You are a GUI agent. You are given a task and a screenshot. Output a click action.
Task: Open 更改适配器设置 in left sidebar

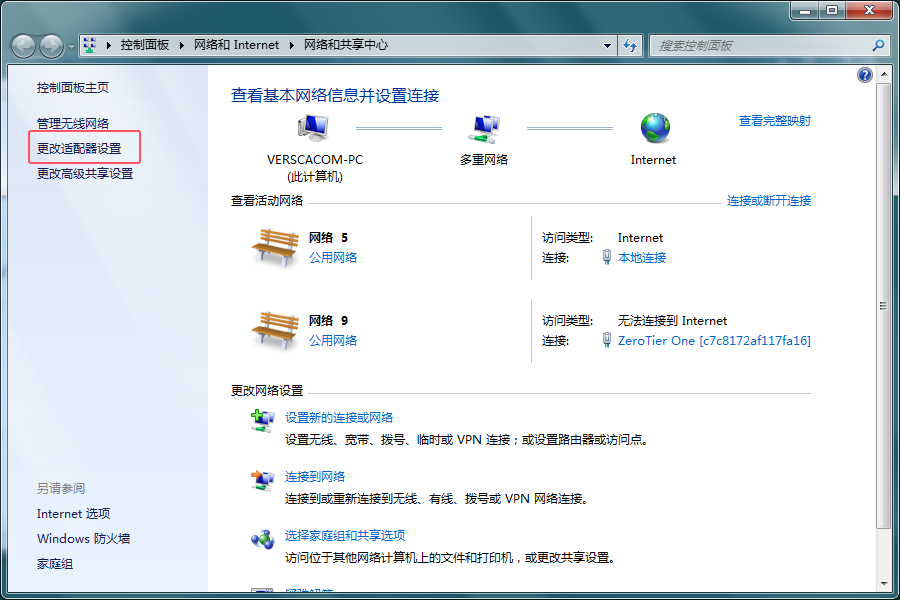click(x=79, y=148)
